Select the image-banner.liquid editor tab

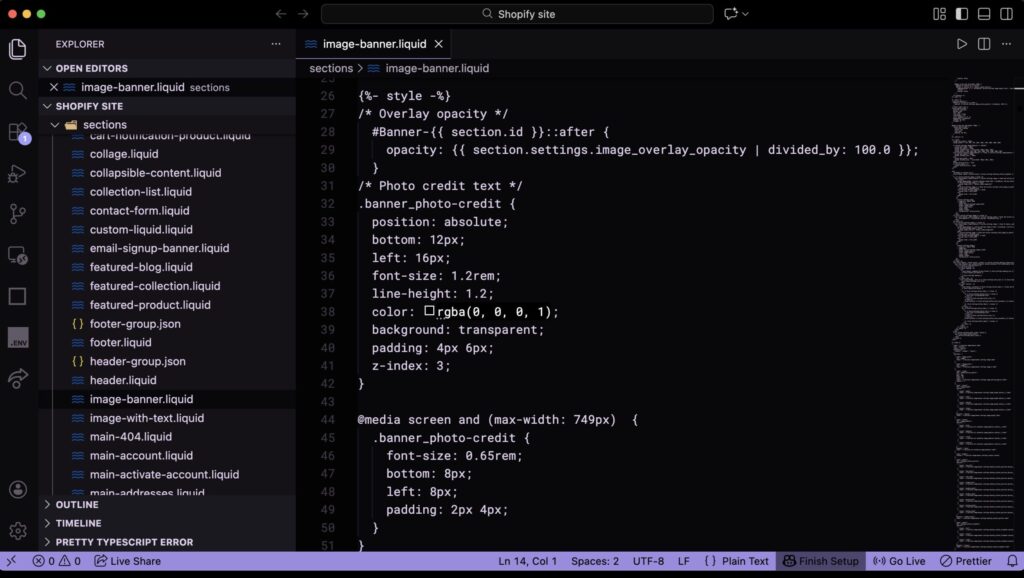pos(374,43)
